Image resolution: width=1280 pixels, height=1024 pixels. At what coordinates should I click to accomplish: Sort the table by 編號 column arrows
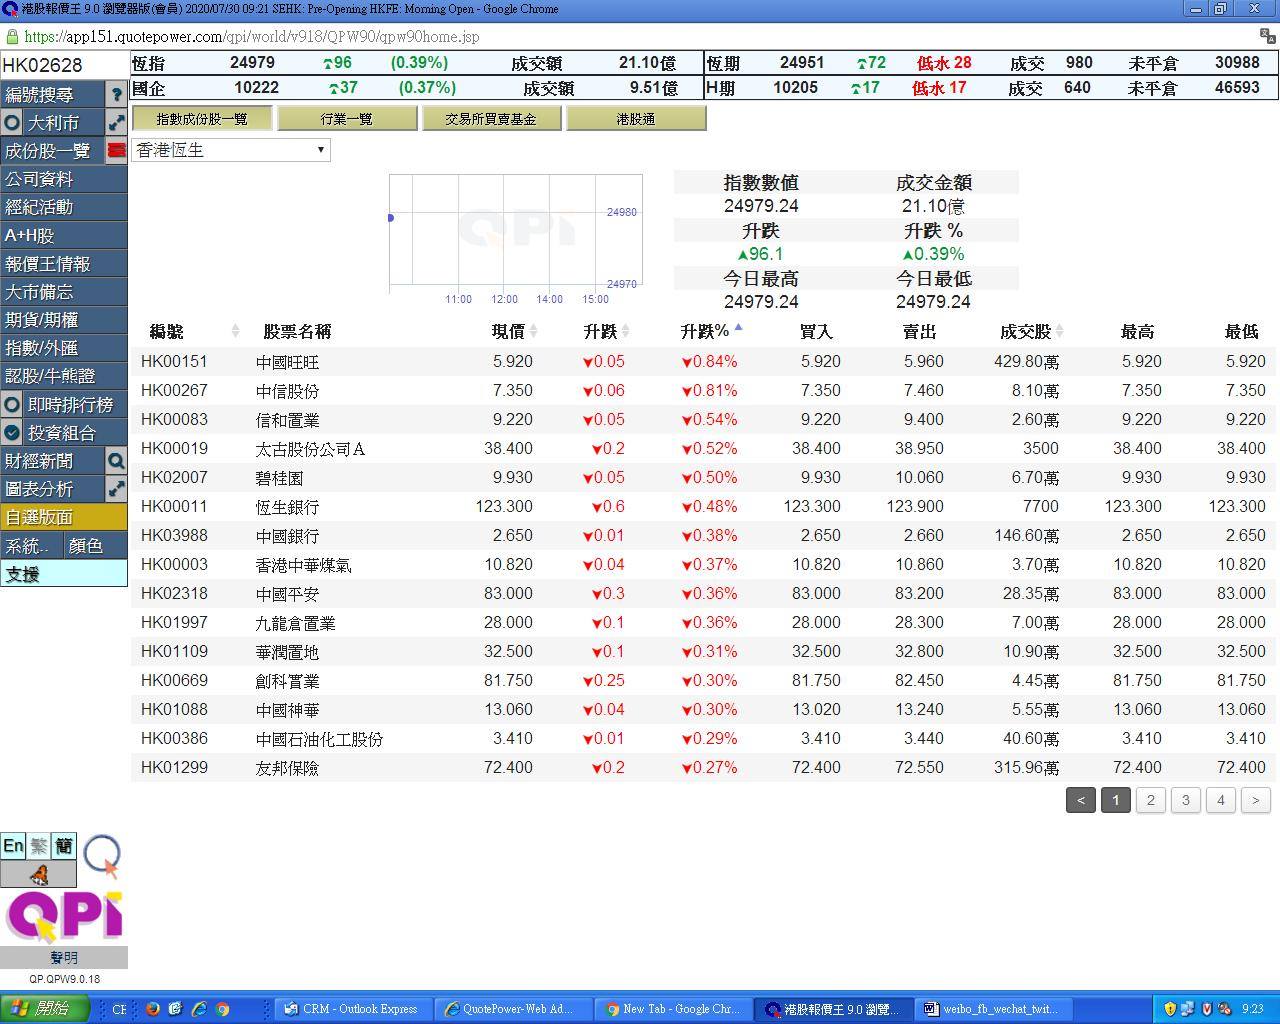click(235, 331)
